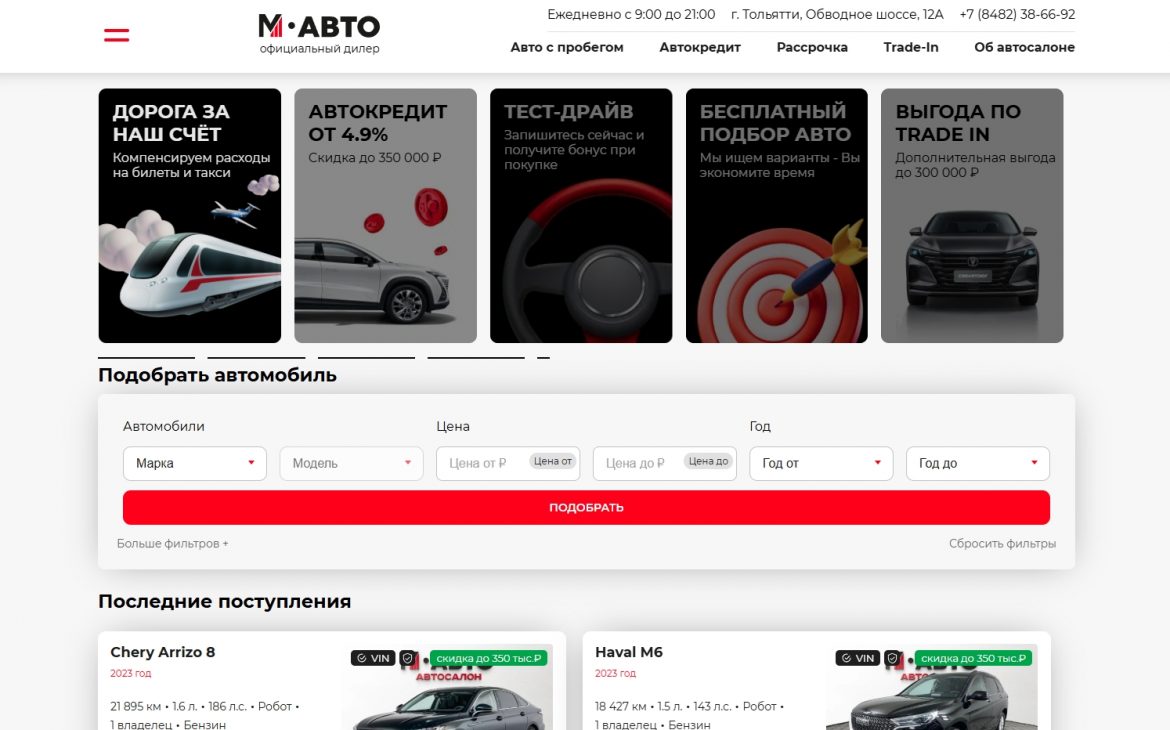
Task: Open Об автосалоне page
Action: (x=1024, y=47)
